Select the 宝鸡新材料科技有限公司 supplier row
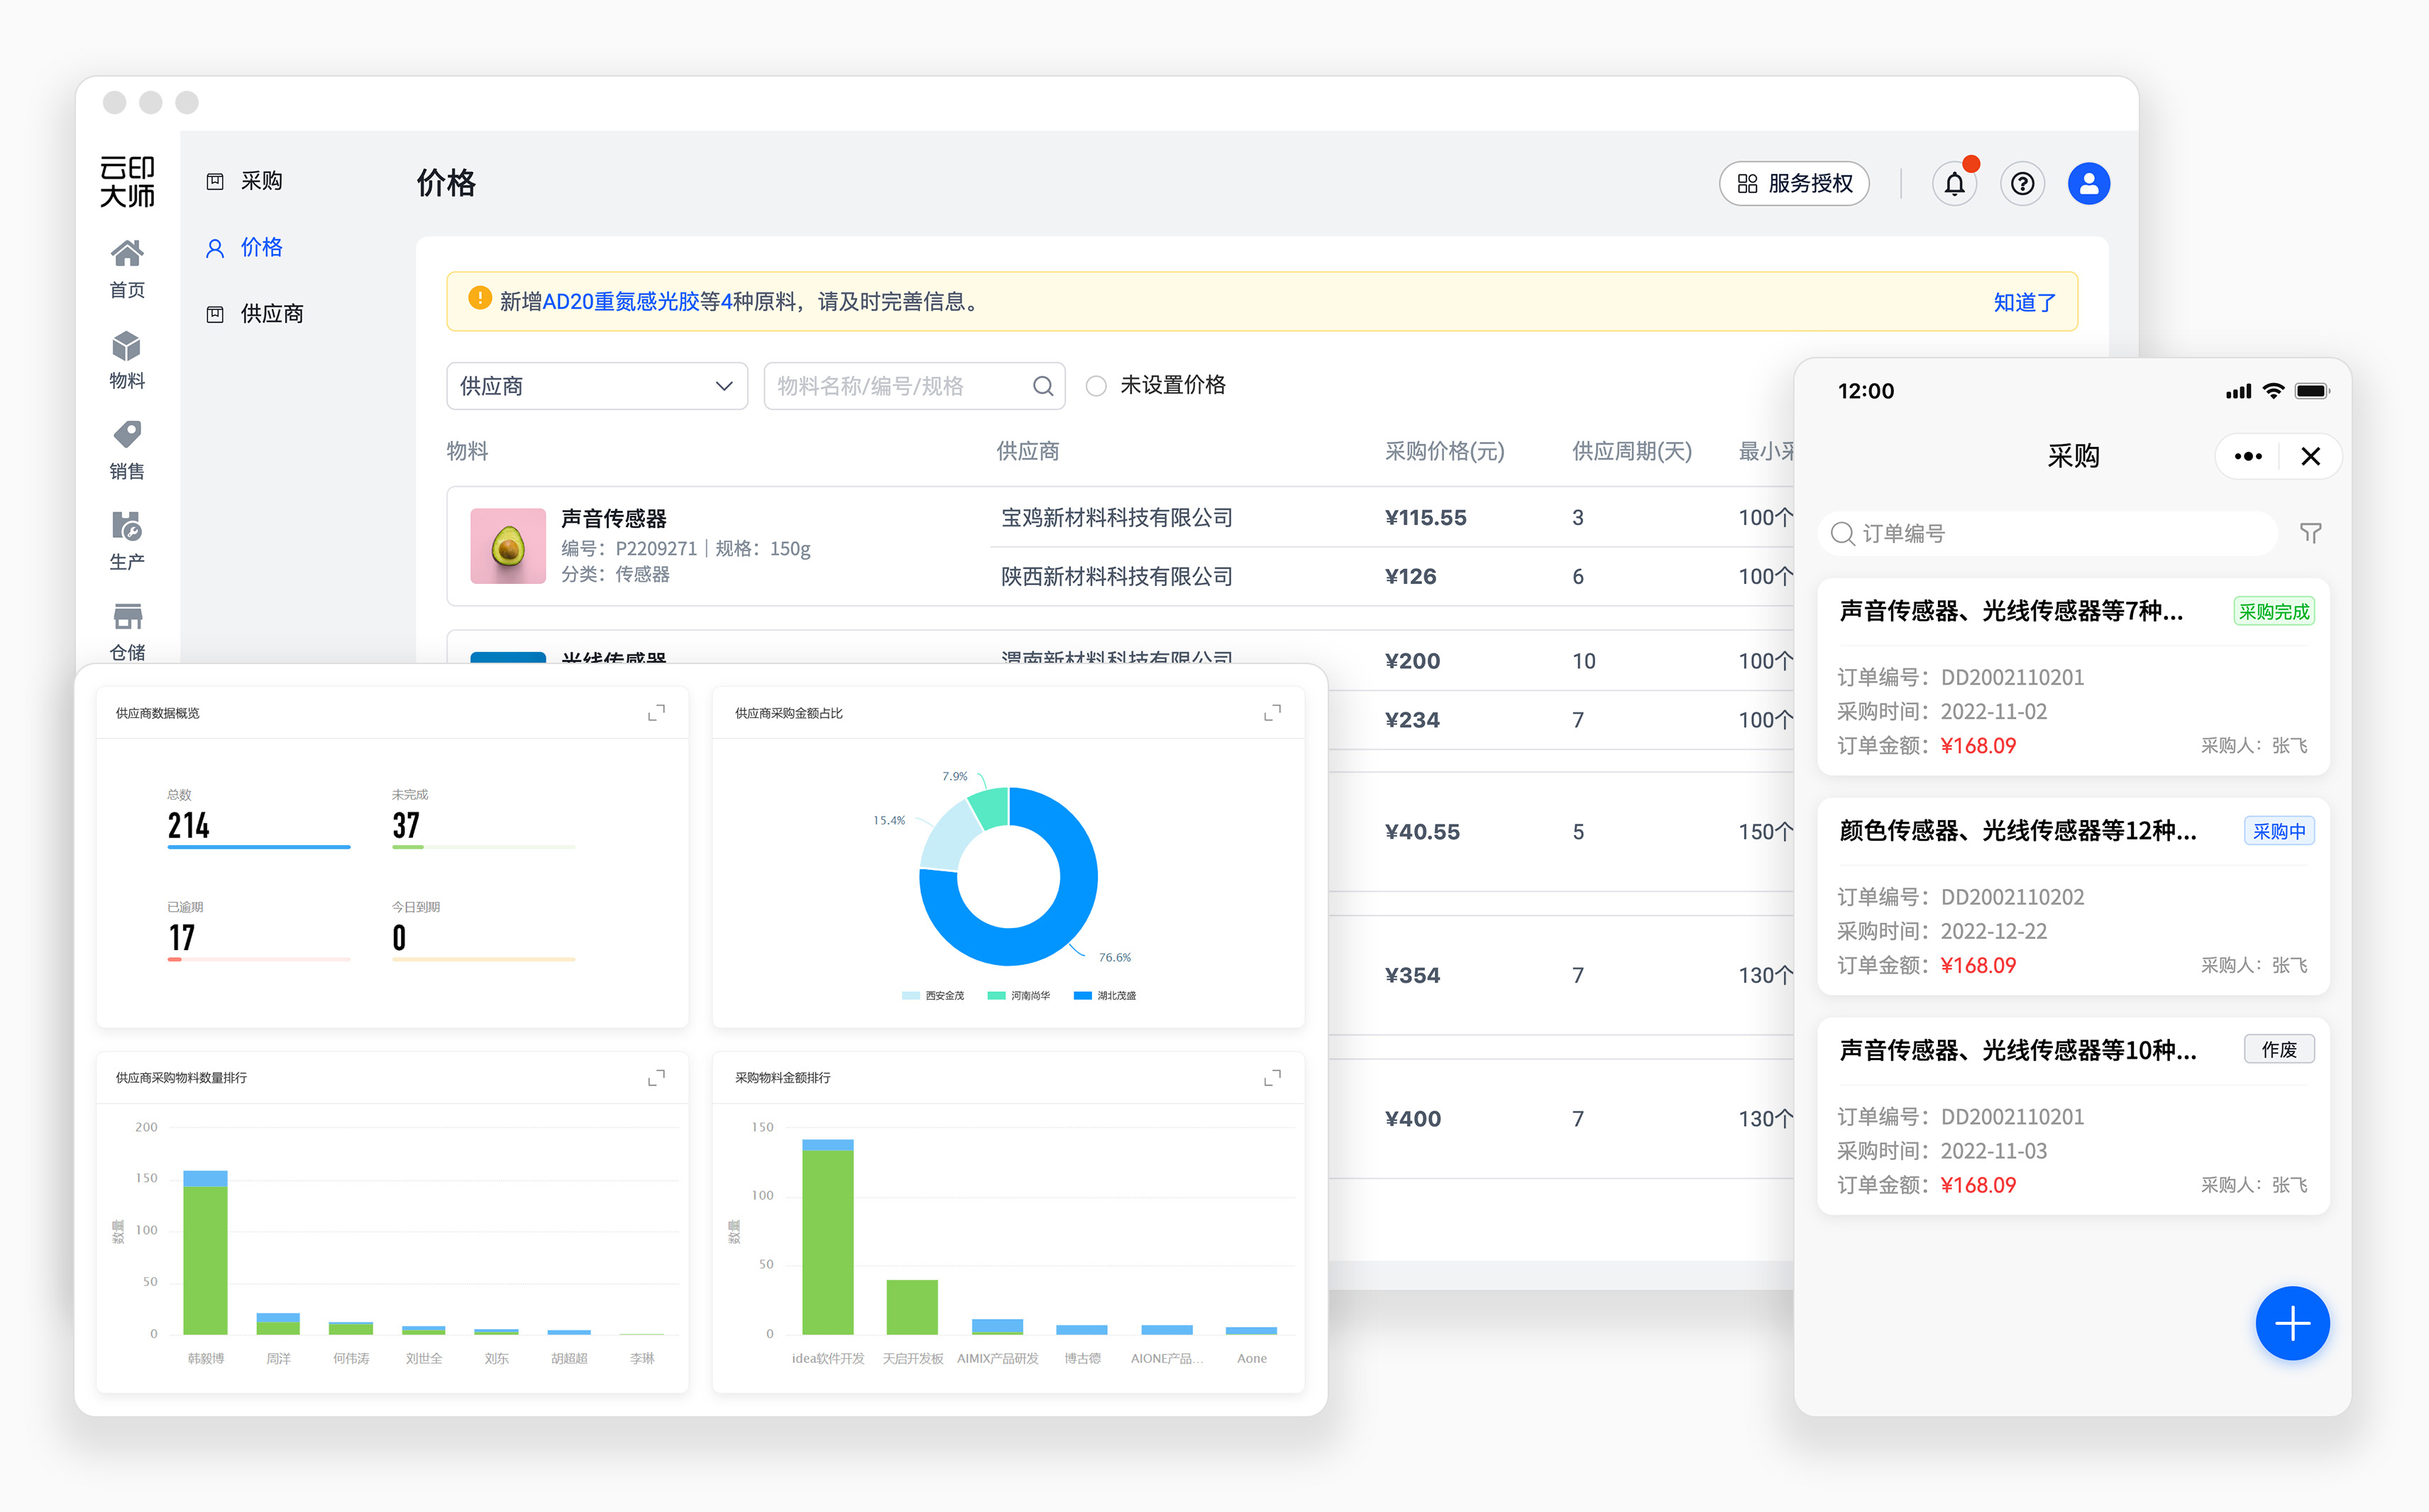2429x1512 pixels. pos(1117,518)
